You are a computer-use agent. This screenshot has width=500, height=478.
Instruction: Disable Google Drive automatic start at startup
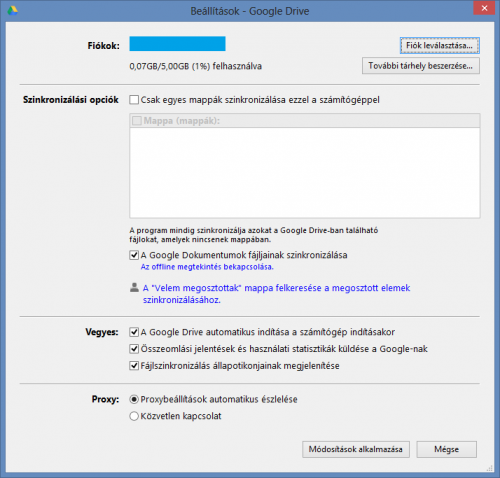(134, 332)
